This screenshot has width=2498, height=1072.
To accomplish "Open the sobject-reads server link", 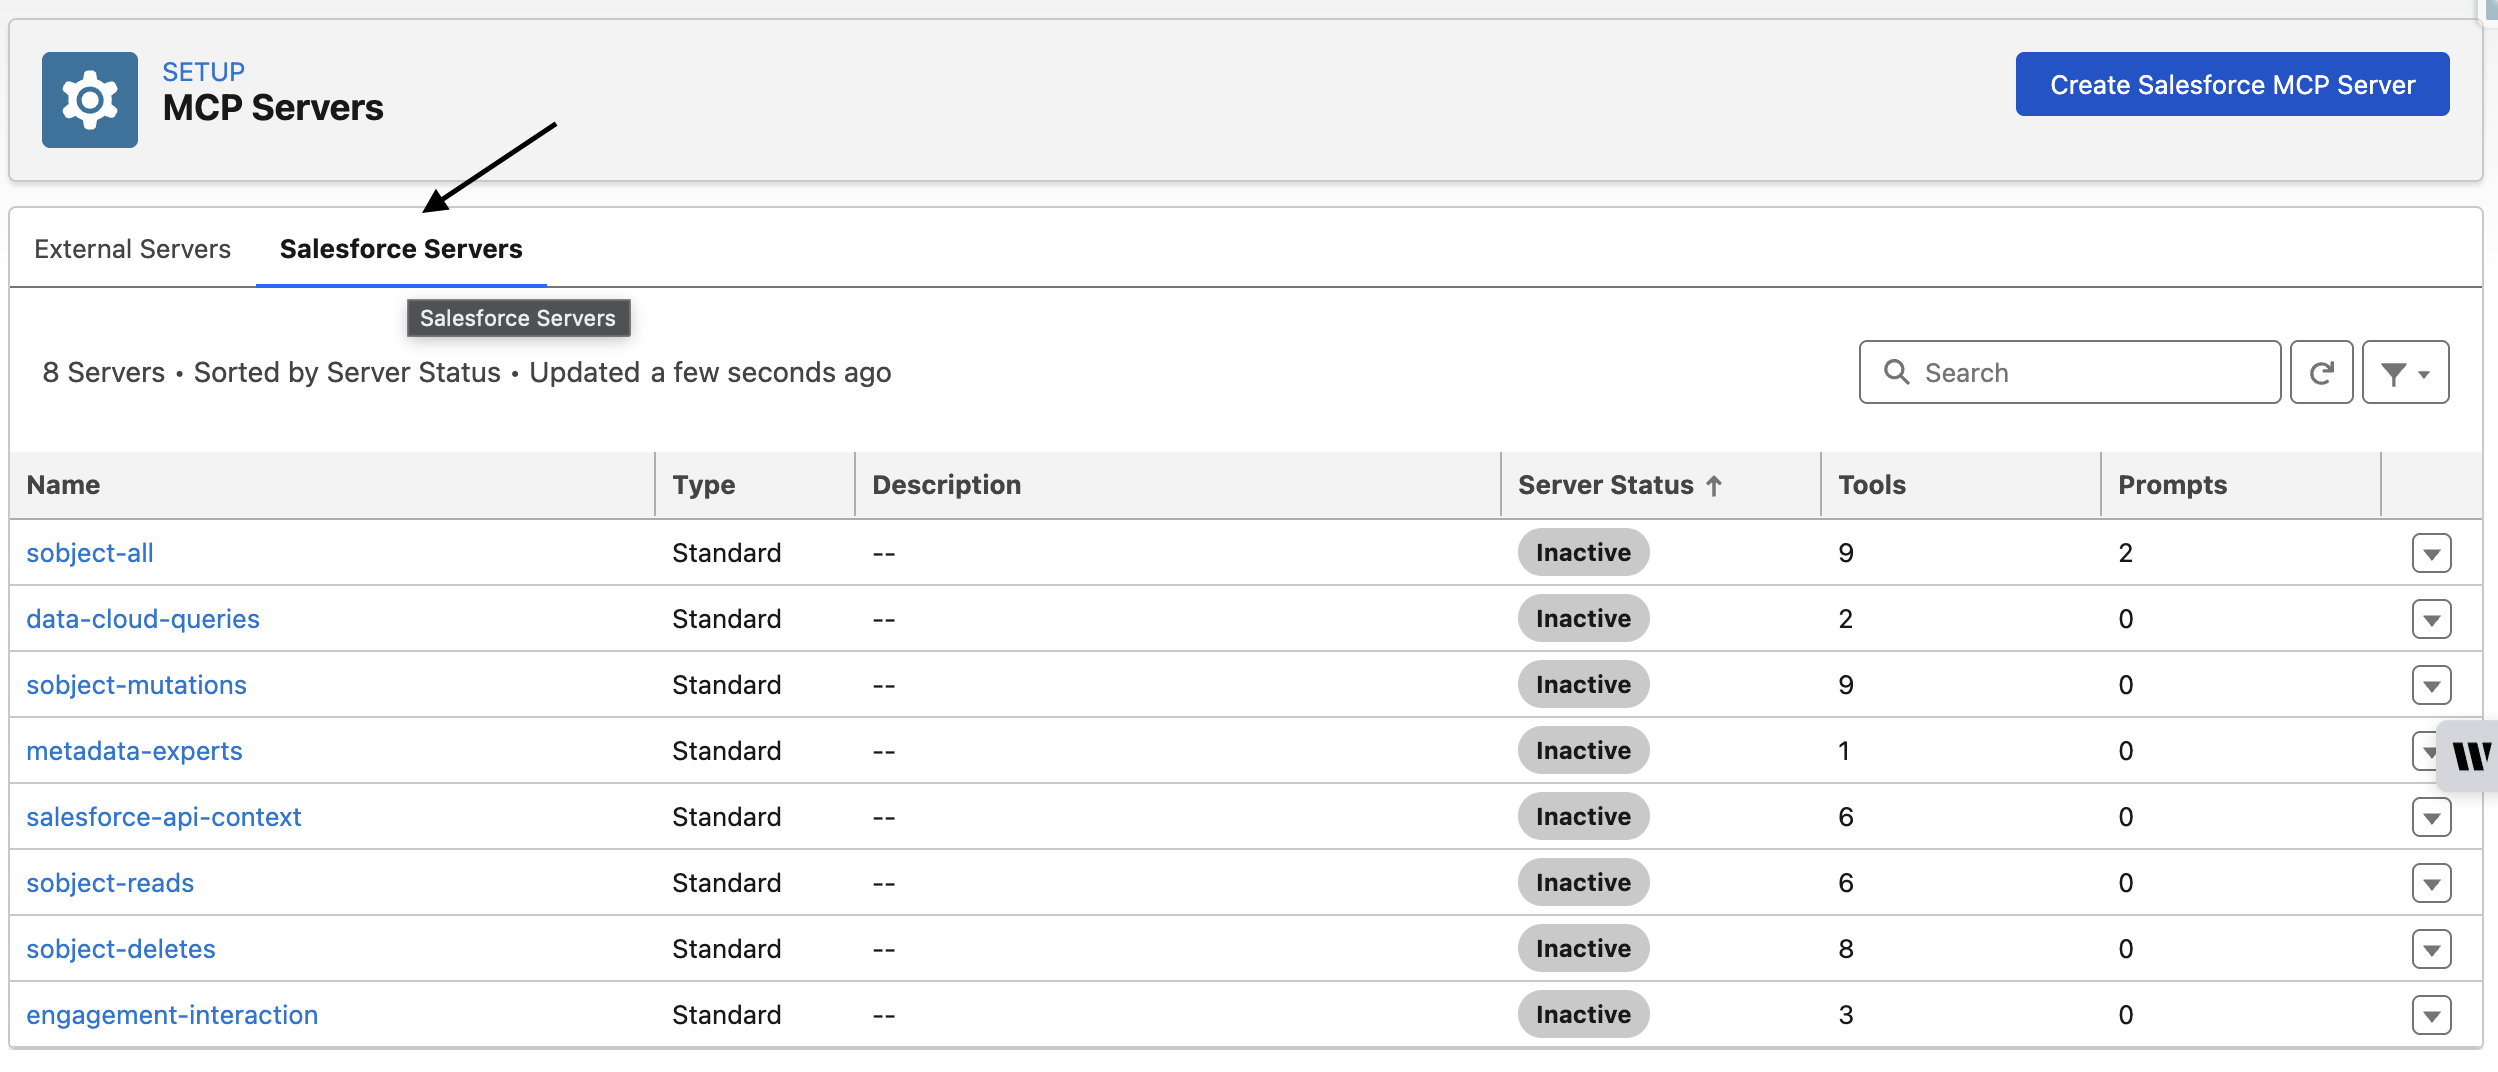I will point(110,882).
